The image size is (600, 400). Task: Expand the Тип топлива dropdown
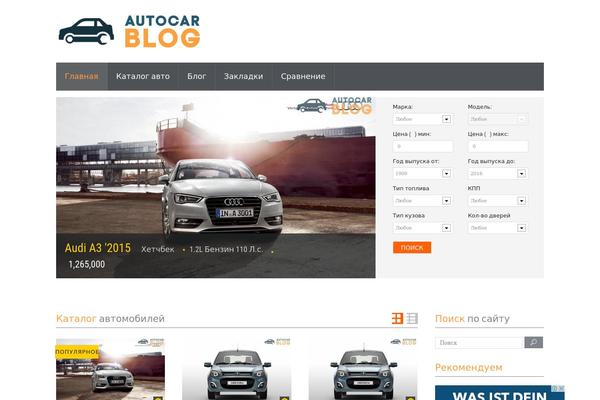pos(422,201)
